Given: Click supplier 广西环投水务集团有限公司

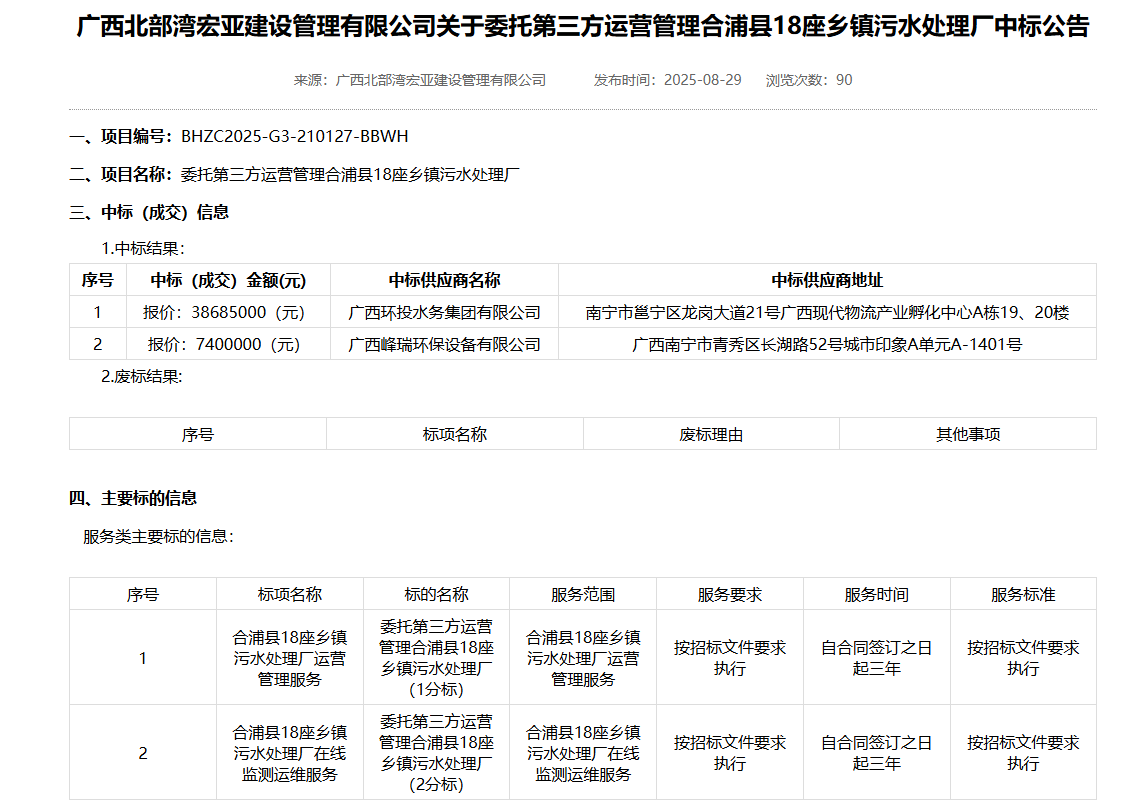Looking at the screenshot, I should 444,313.
